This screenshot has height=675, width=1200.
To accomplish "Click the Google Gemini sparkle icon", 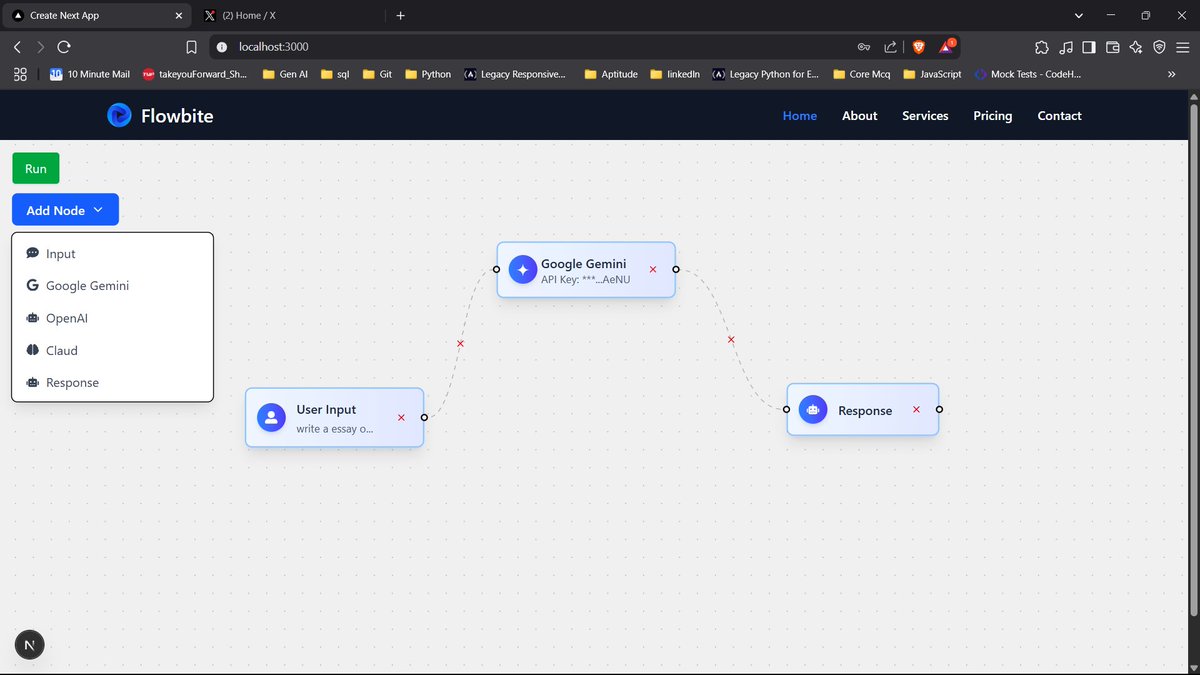I will pyautogui.click(x=522, y=269).
